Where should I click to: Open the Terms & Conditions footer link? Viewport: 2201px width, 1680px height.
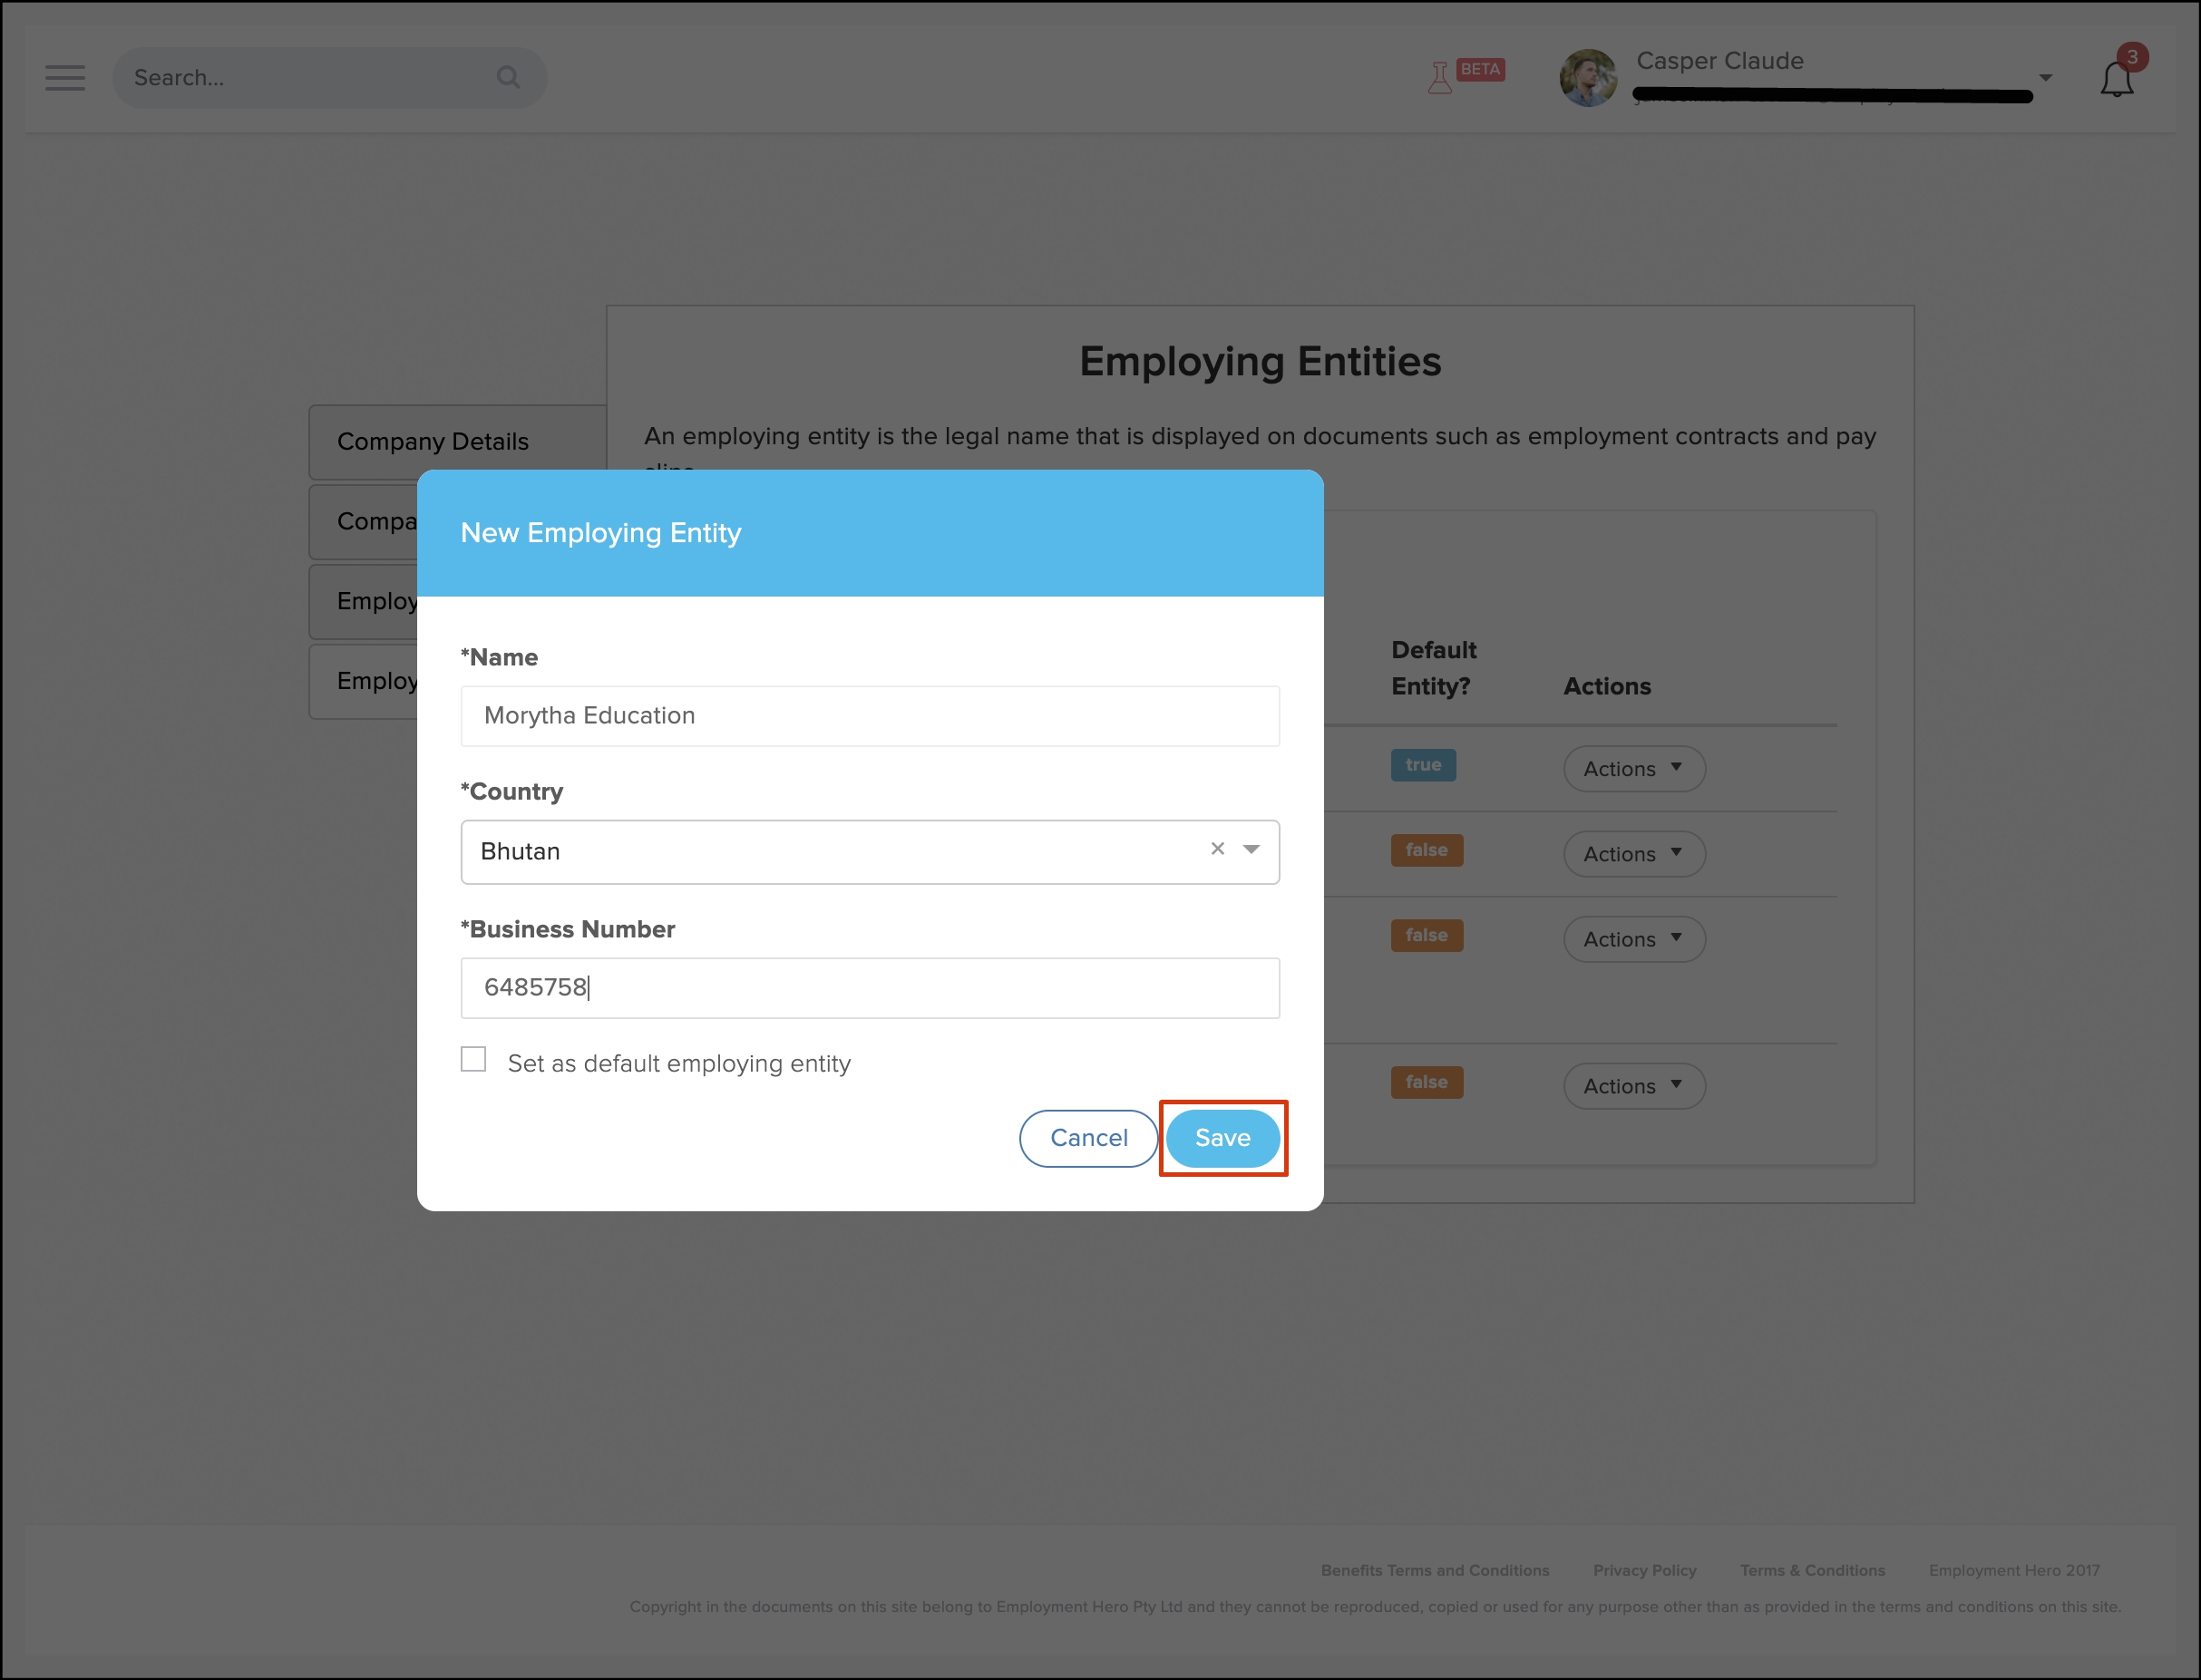pyautogui.click(x=1812, y=1570)
